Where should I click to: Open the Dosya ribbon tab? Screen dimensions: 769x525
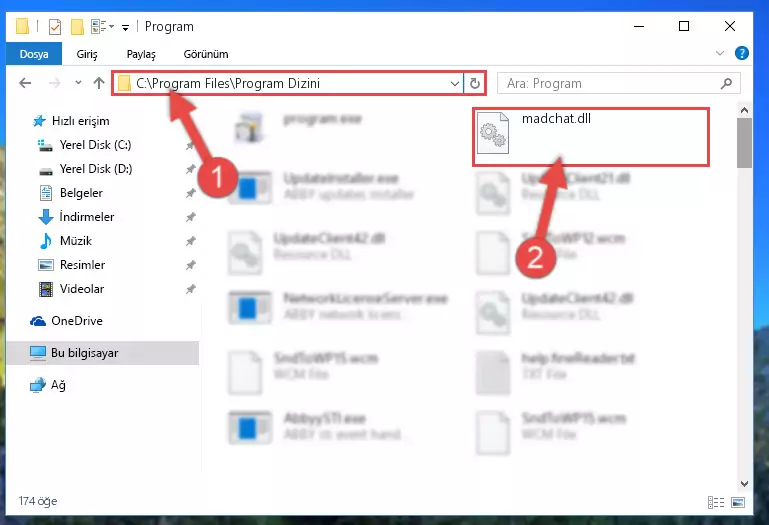pos(34,54)
